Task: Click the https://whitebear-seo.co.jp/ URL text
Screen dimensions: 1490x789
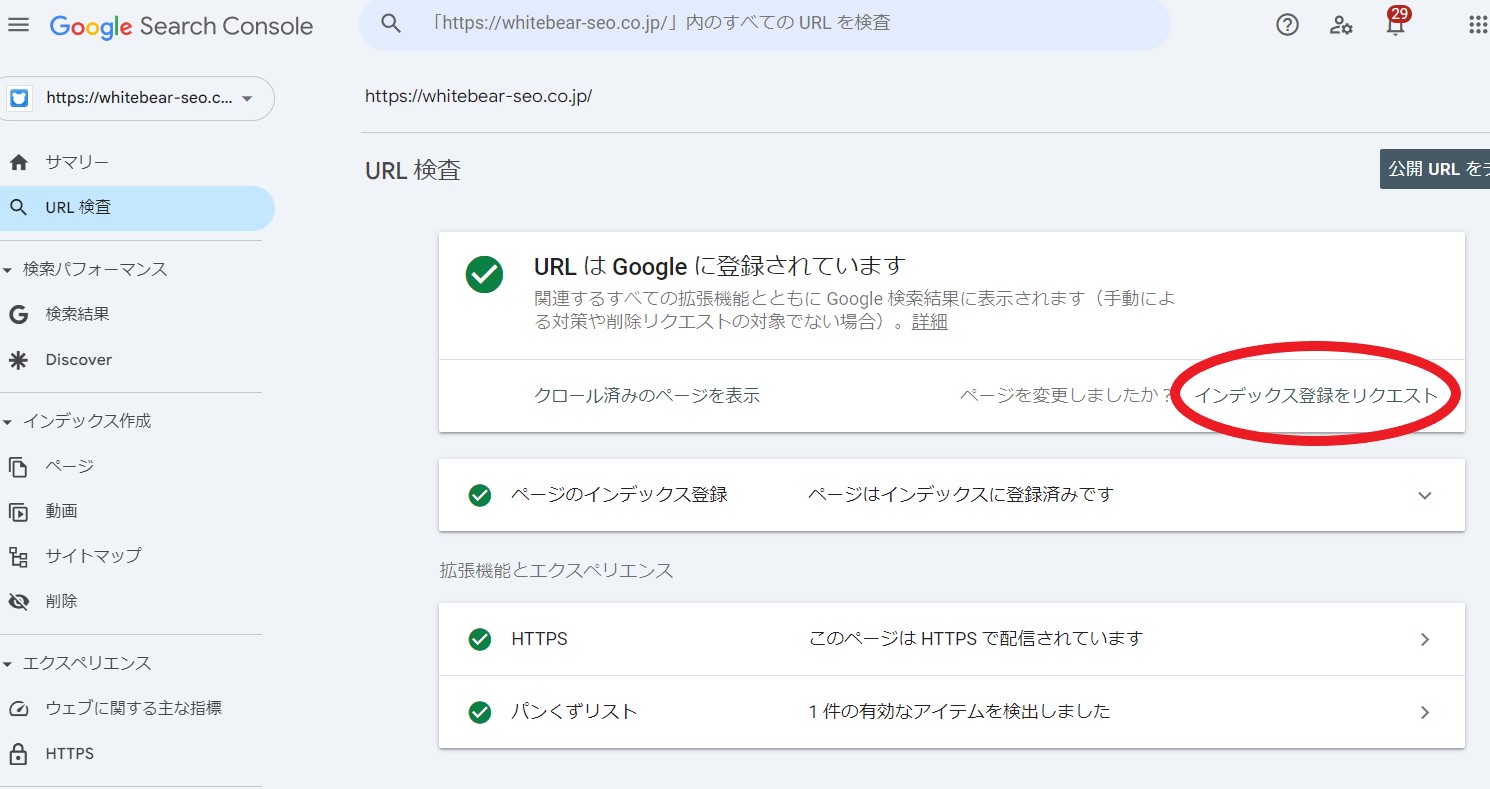Action: coord(478,97)
